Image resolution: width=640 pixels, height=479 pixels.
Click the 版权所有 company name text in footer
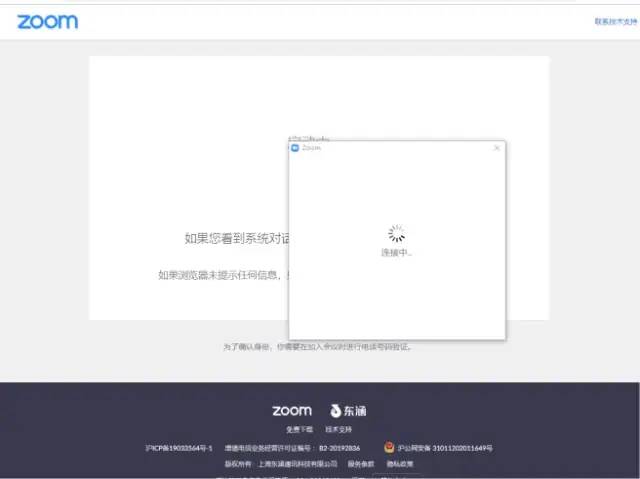click(281, 464)
